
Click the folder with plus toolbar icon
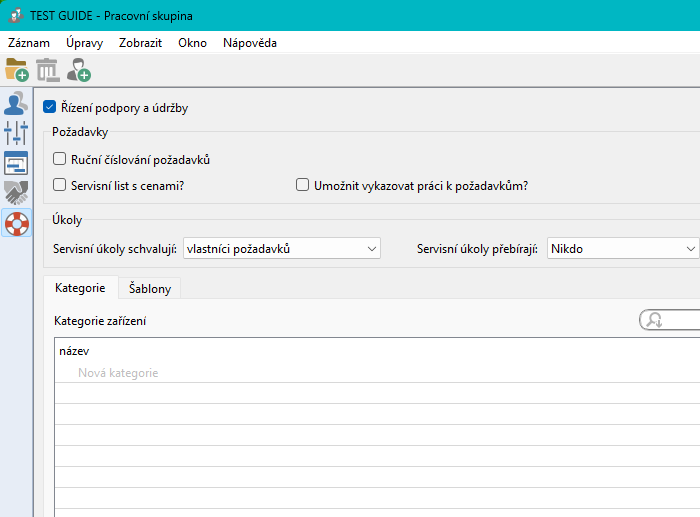[17, 70]
